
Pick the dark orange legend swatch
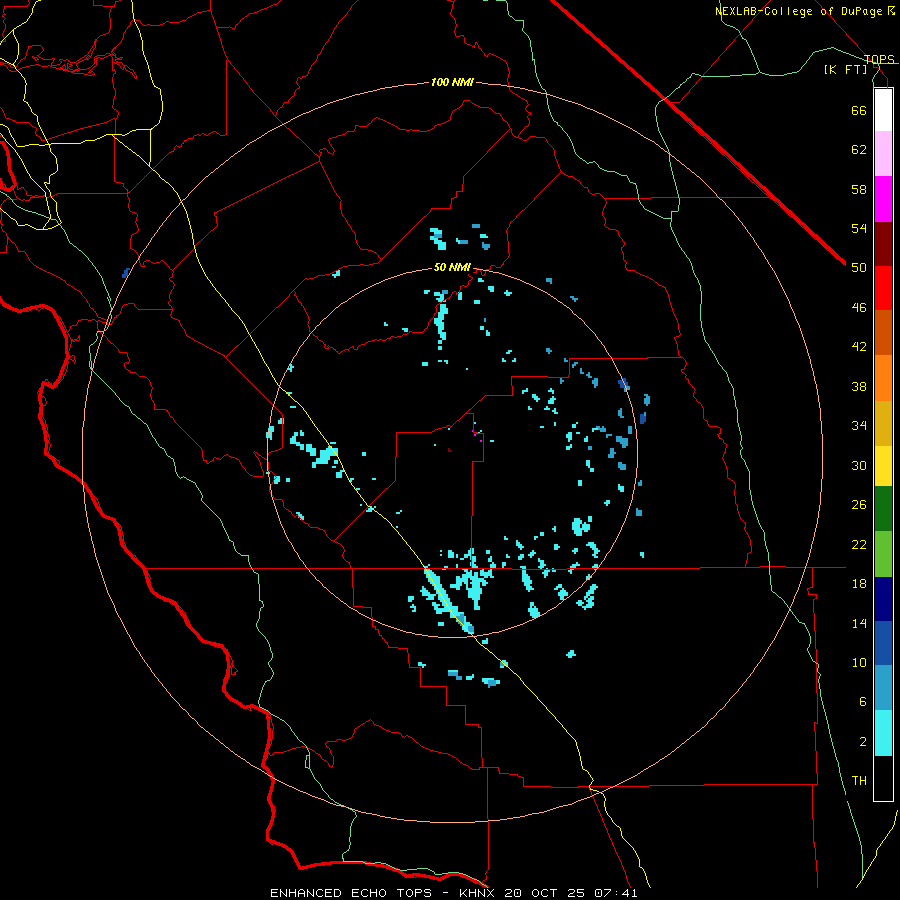click(883, 332)
